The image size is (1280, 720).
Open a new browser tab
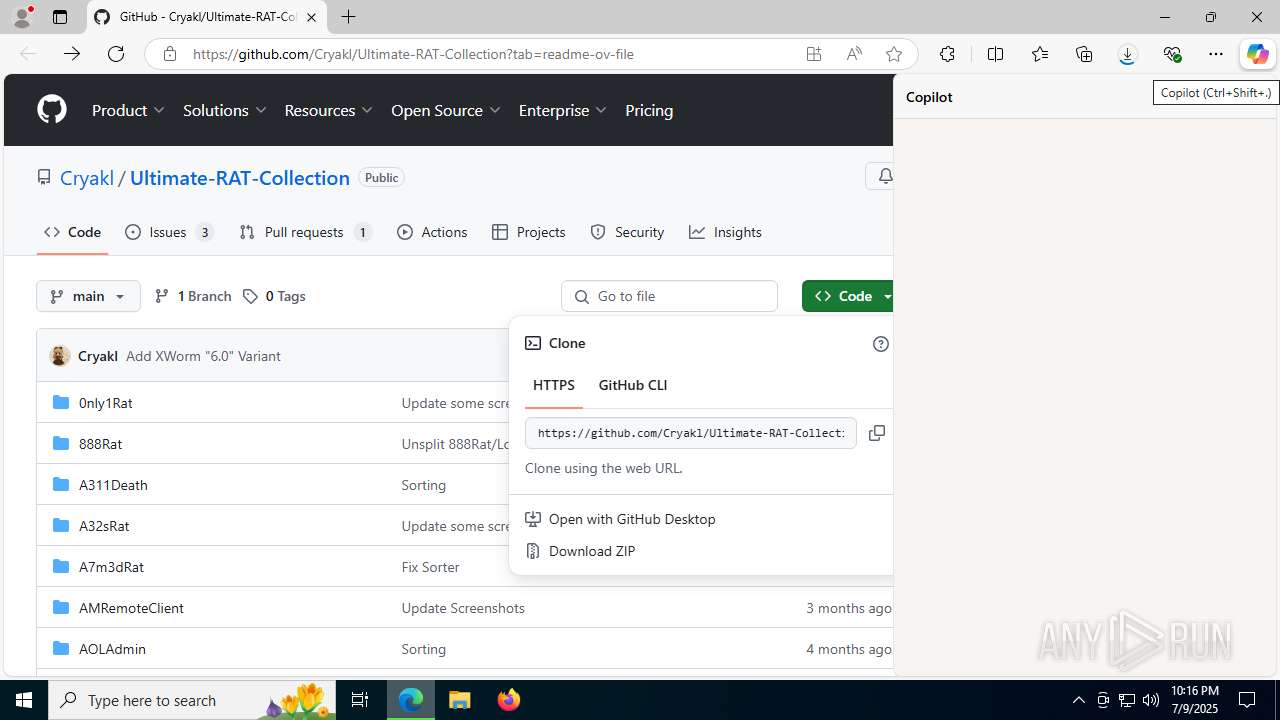pos(348,17)
